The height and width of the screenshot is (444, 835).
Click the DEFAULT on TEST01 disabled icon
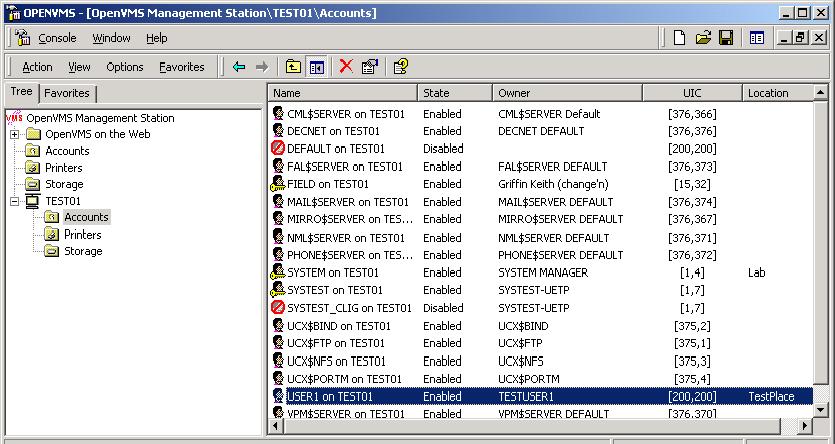pyautogui.click(x=277, y=149)
